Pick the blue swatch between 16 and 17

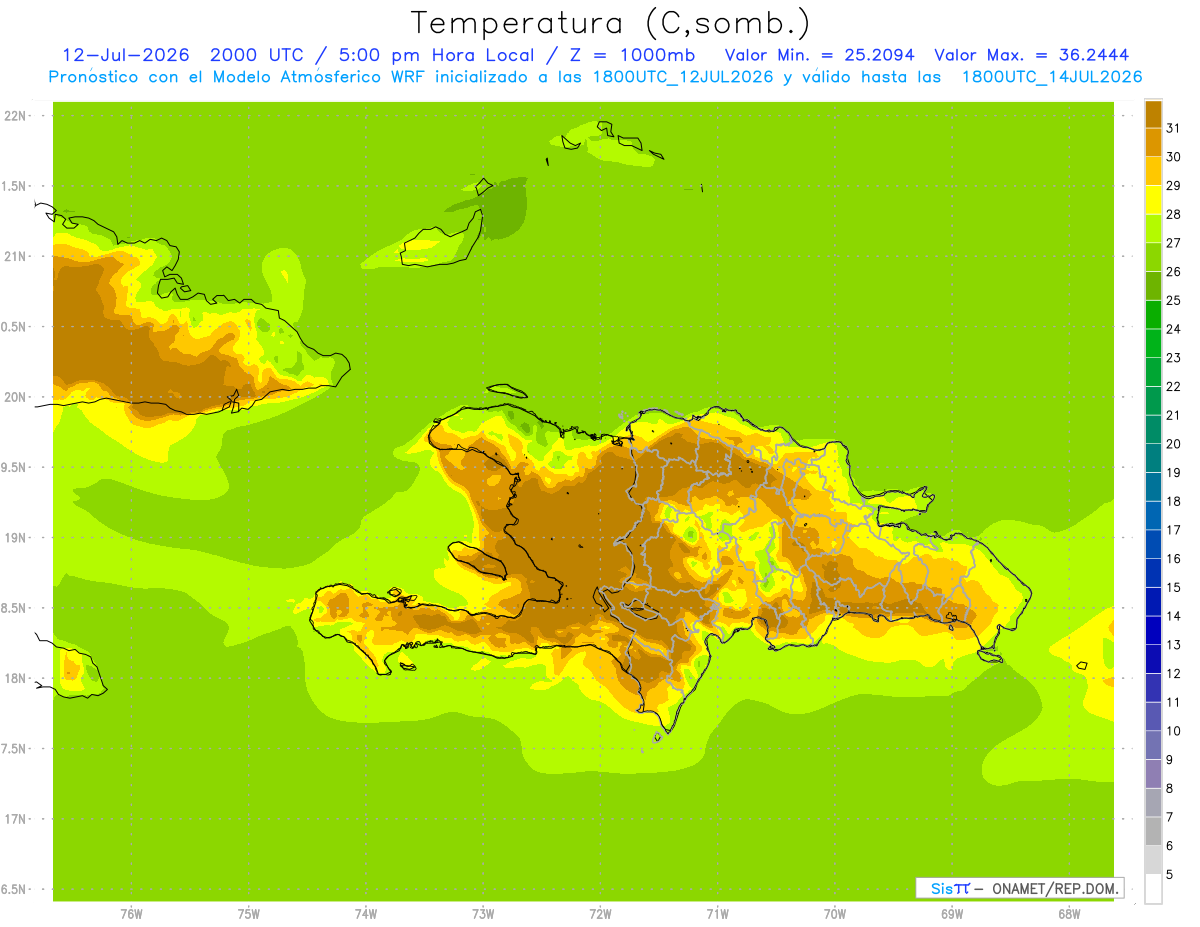(x=1153, y=544)
